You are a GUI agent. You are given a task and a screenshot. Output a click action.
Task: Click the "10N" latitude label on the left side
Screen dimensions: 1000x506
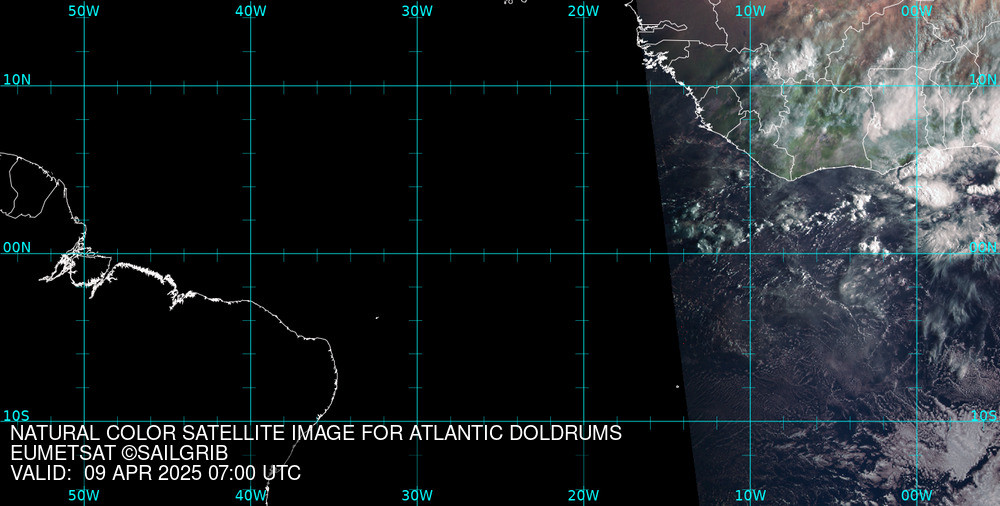click(17, 80)
